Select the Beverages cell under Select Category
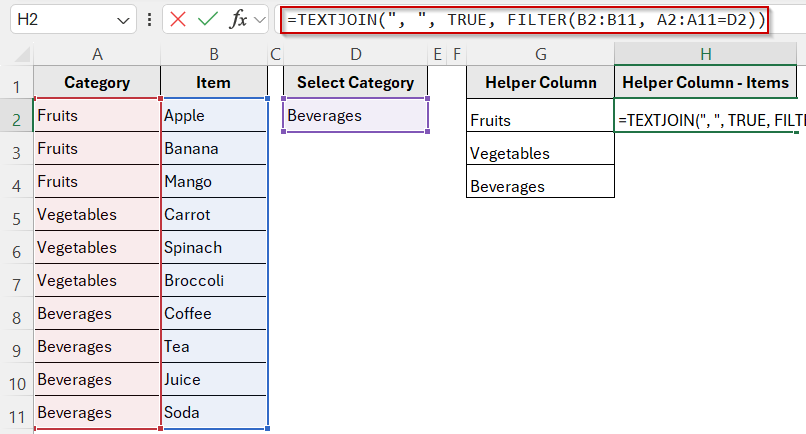Viewport: 806px width, 434px height. [x=355, y=115]
